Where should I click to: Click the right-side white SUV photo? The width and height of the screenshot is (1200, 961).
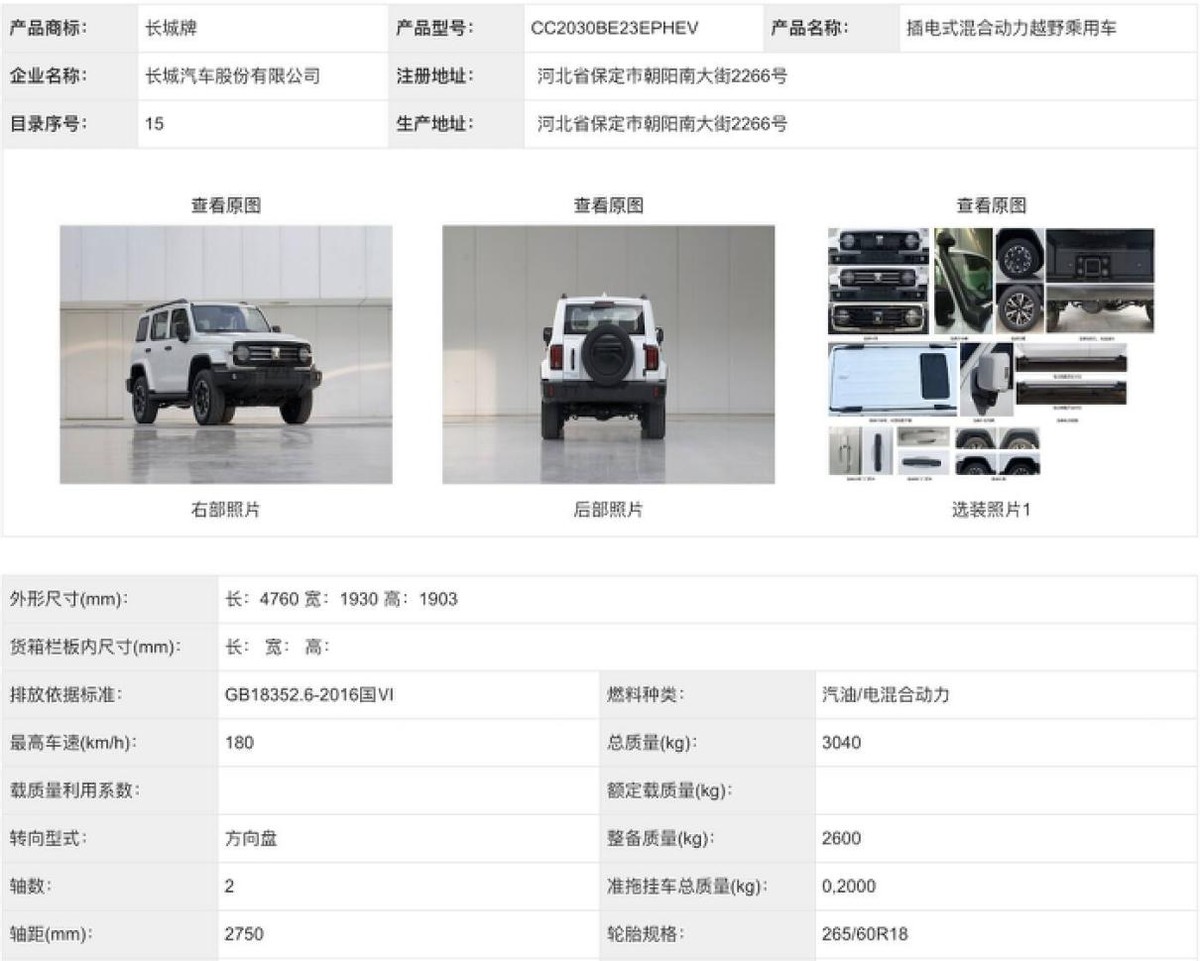226,355
